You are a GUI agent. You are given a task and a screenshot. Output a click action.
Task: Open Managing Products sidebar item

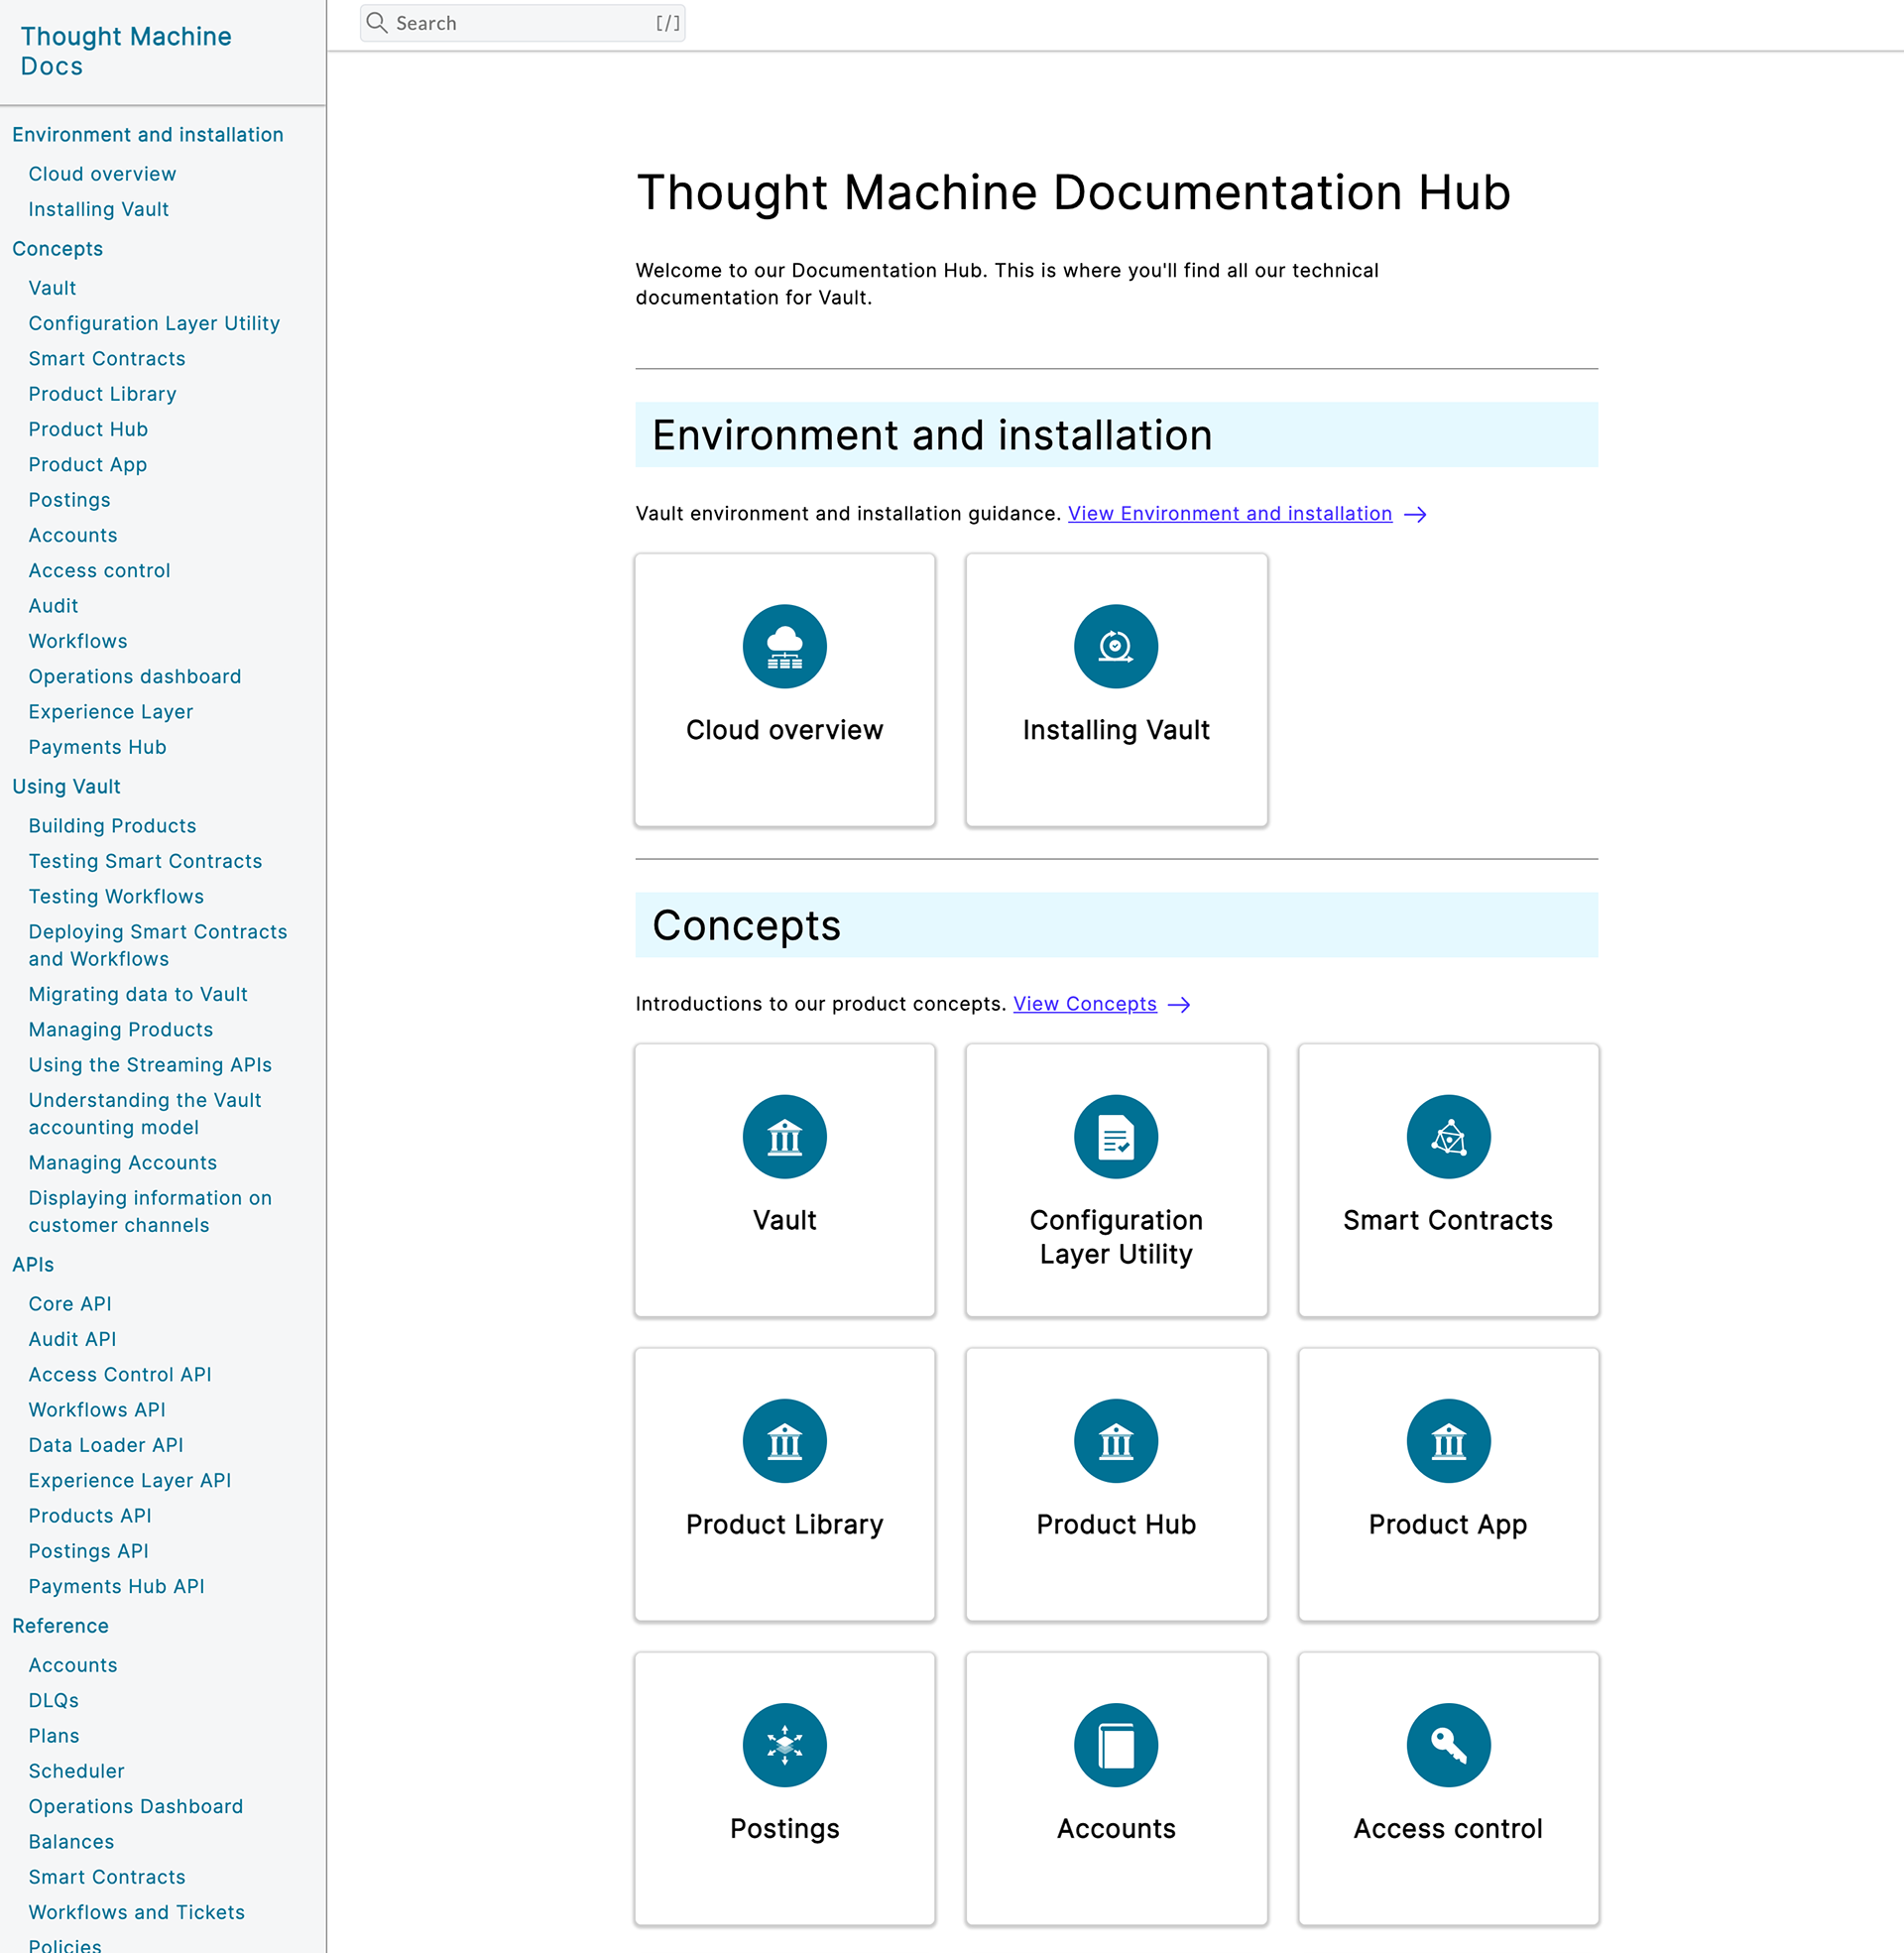[120, 1030]
